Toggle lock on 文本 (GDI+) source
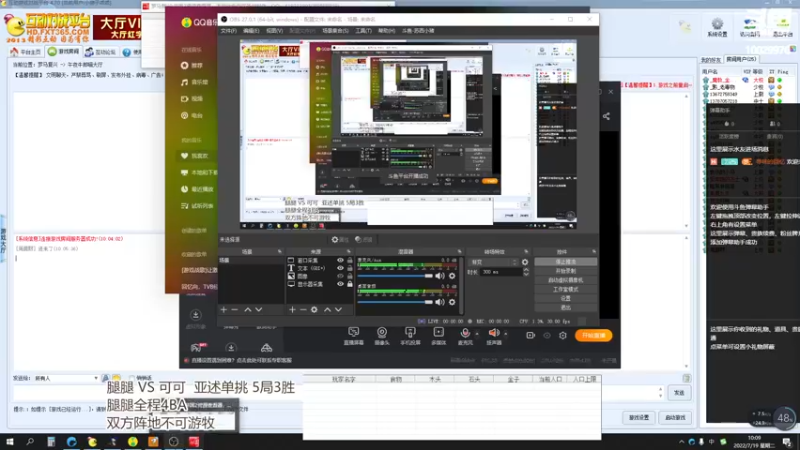The height and width of the screenshot is (450, 800). click(349, 268)
